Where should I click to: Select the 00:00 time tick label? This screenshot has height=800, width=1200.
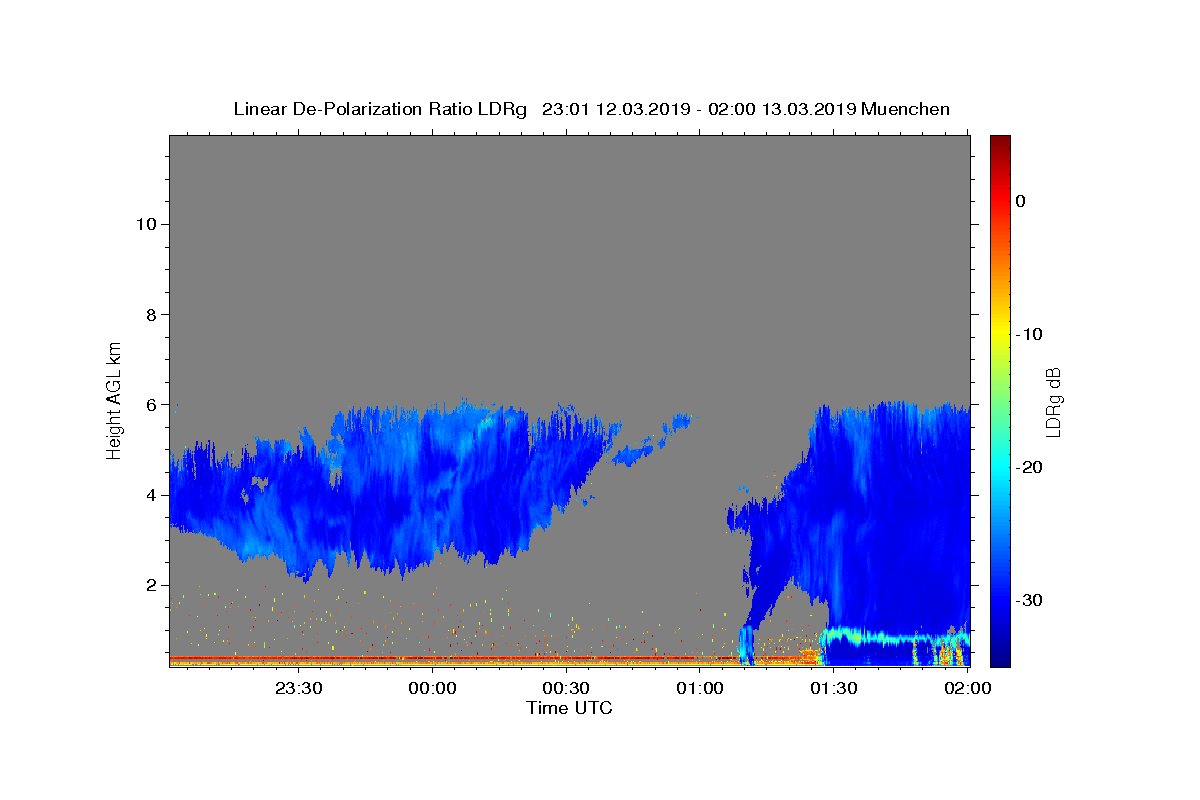click(x=433, y=688)
